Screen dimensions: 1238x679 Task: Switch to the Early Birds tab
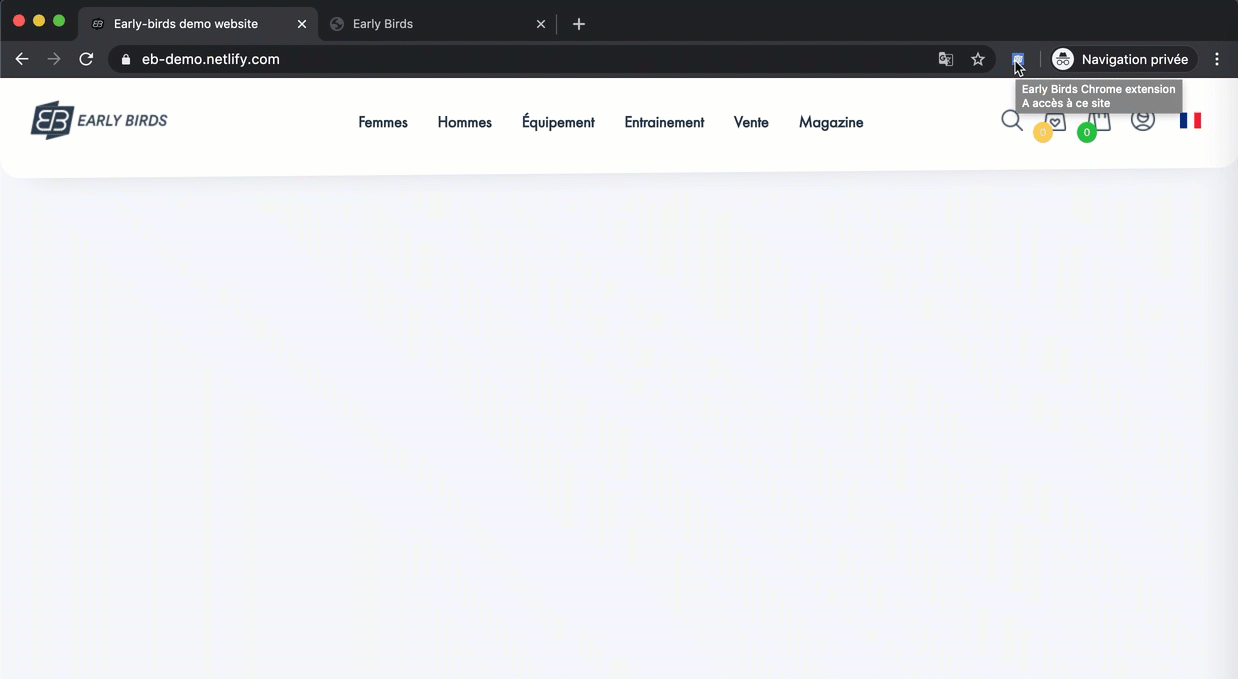(437, 24)
